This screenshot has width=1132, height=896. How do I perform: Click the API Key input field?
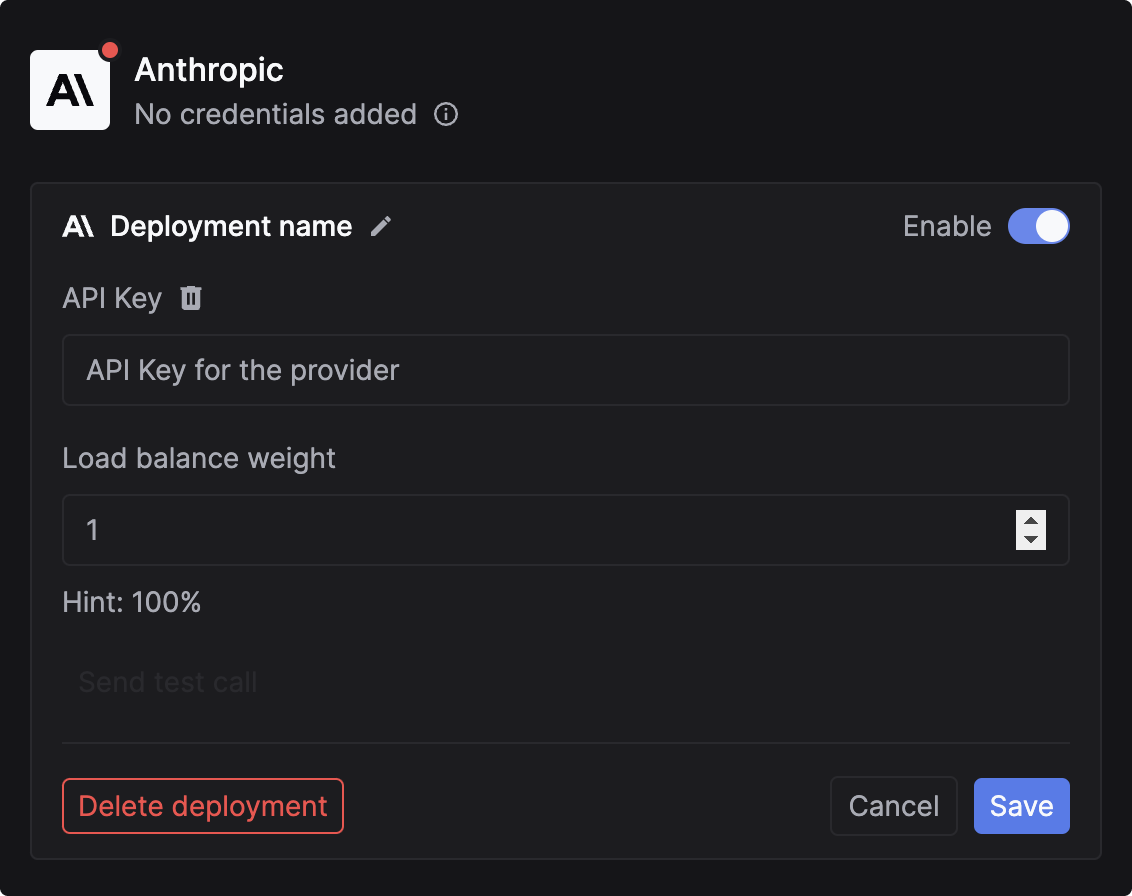pyautogui.click(x=565, y=370)
